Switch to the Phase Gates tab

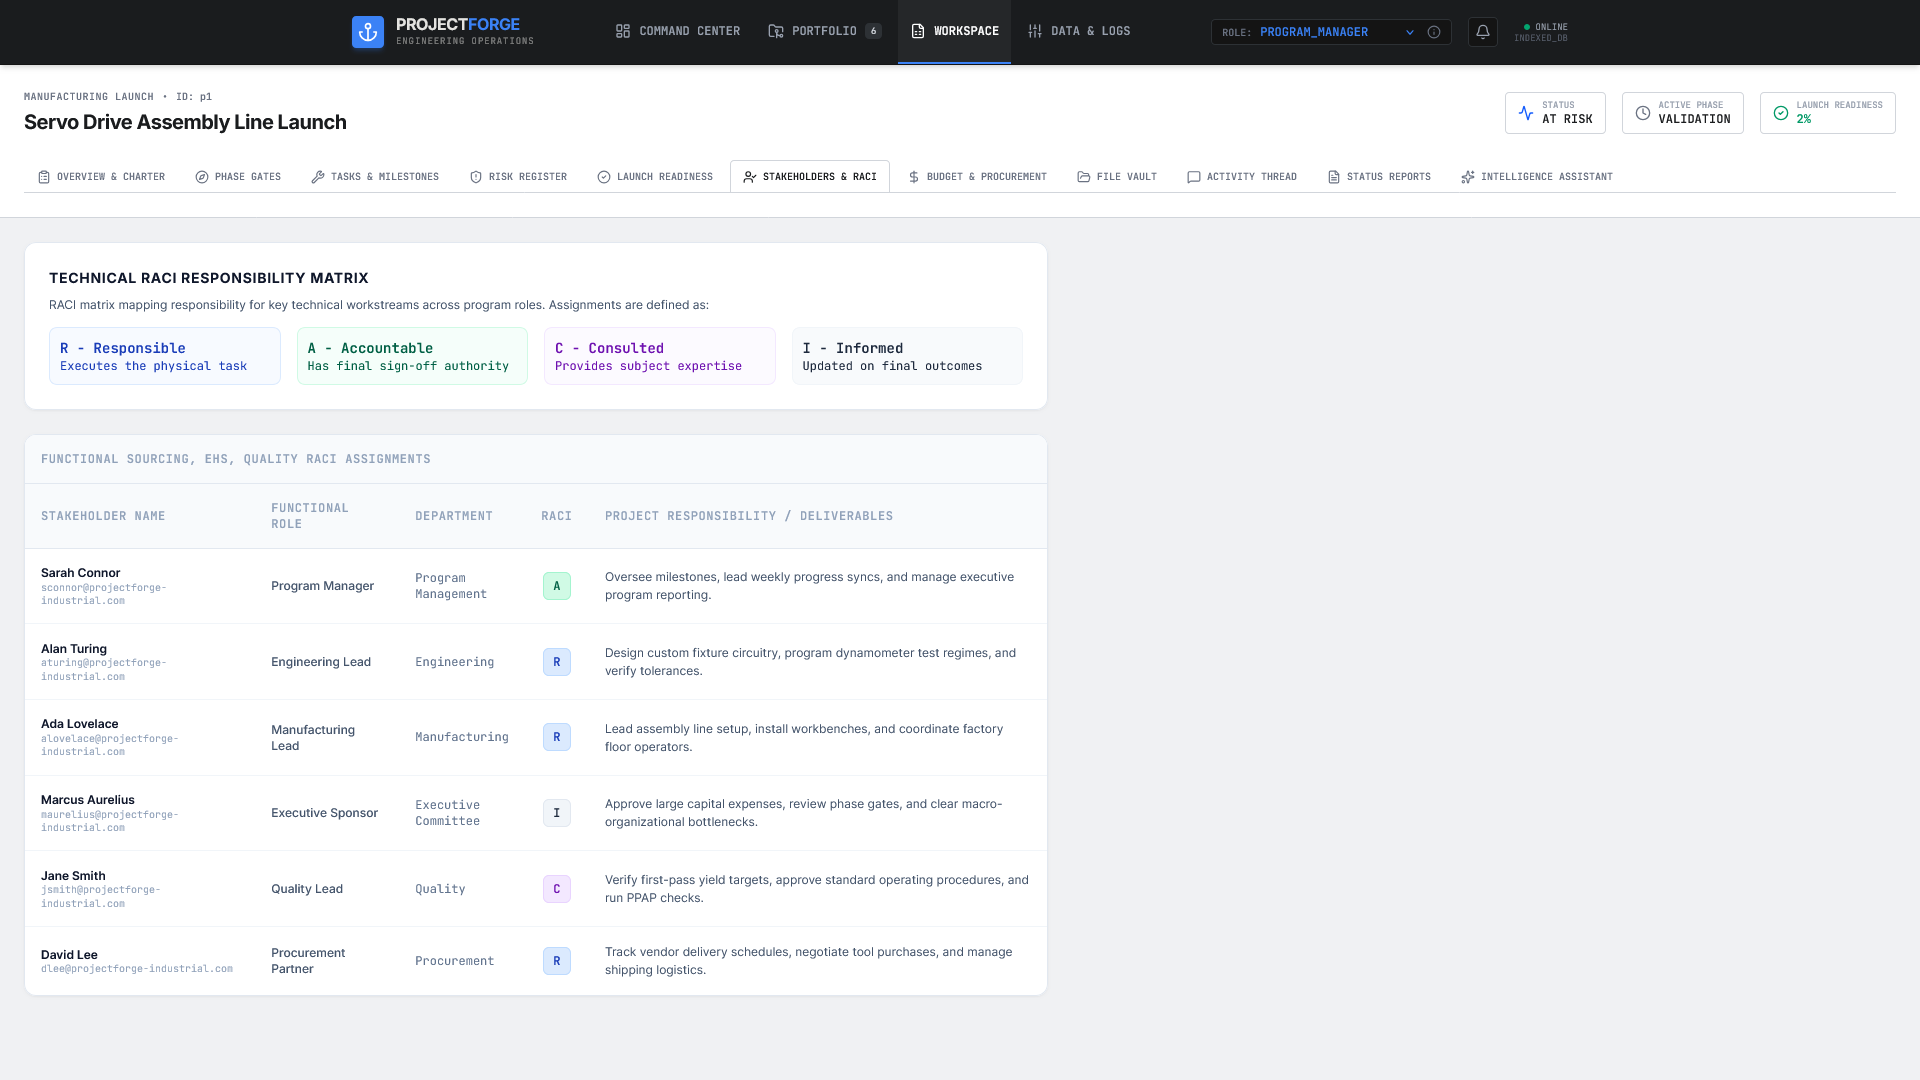tap(238, 177)
